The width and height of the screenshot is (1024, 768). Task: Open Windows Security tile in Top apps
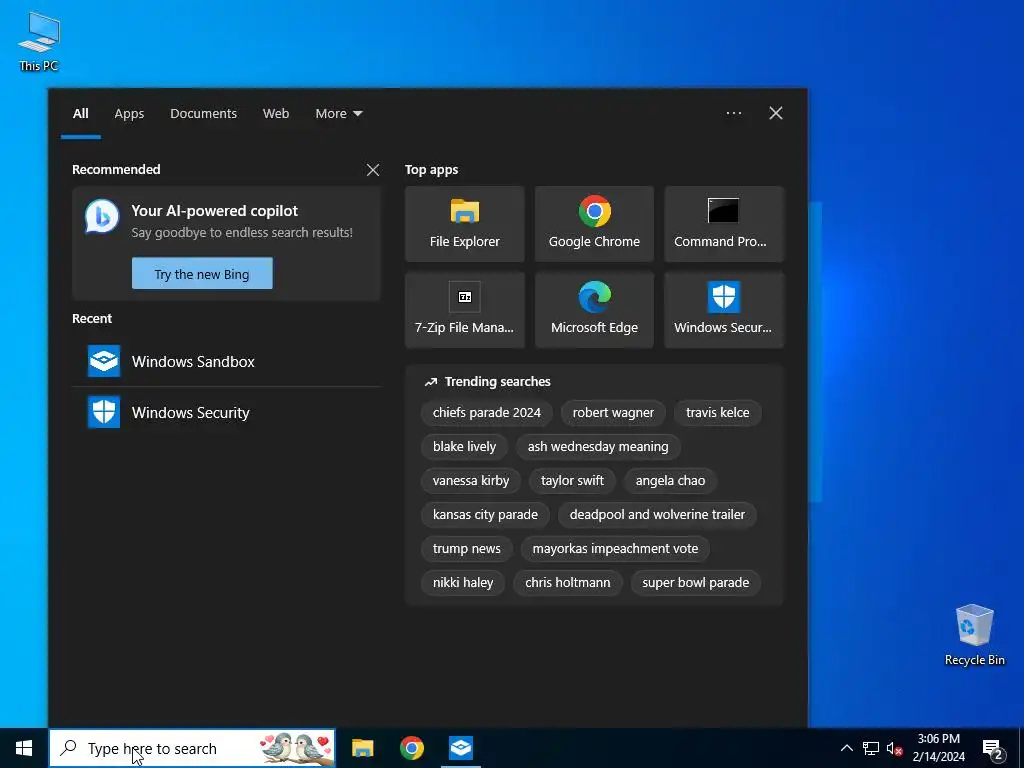[724, 310]
